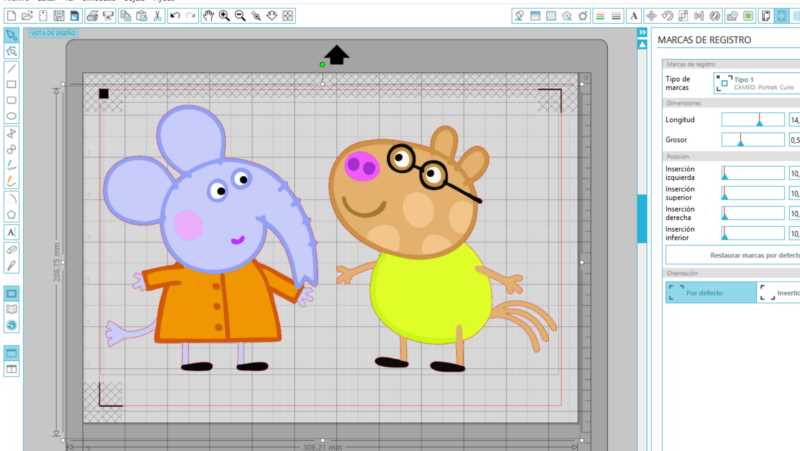Click the Longitud value field
This screenshot has height=451, width=800.
pos(794,120)
